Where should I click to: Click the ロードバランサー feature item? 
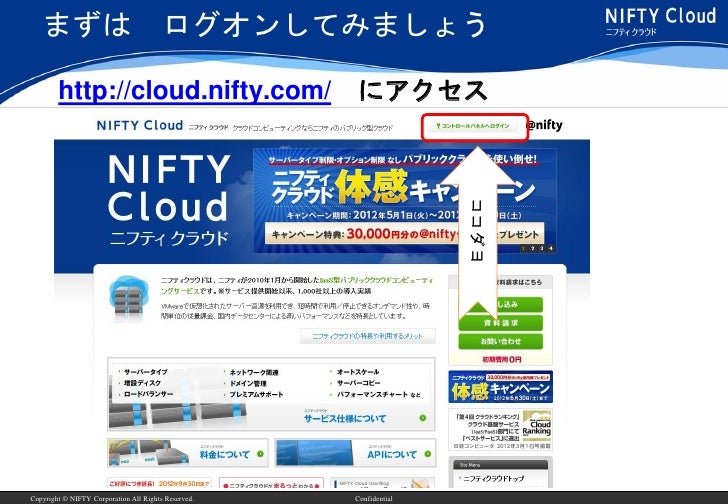coord(148,394)
